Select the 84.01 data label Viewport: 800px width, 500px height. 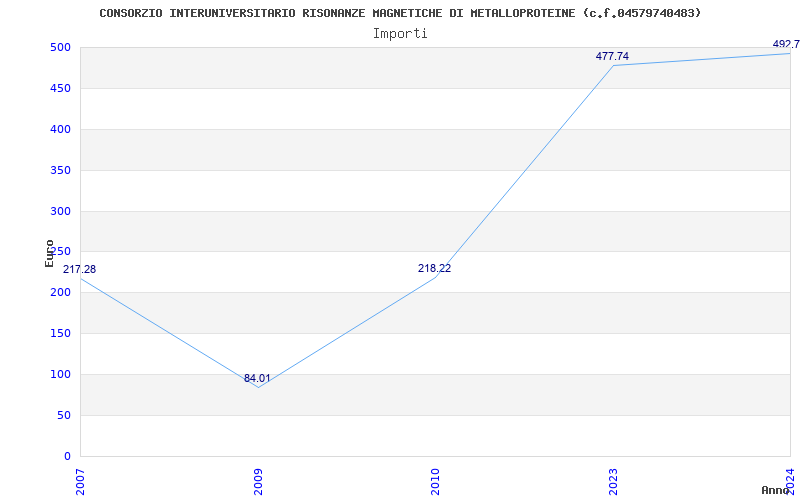[257, 379]
